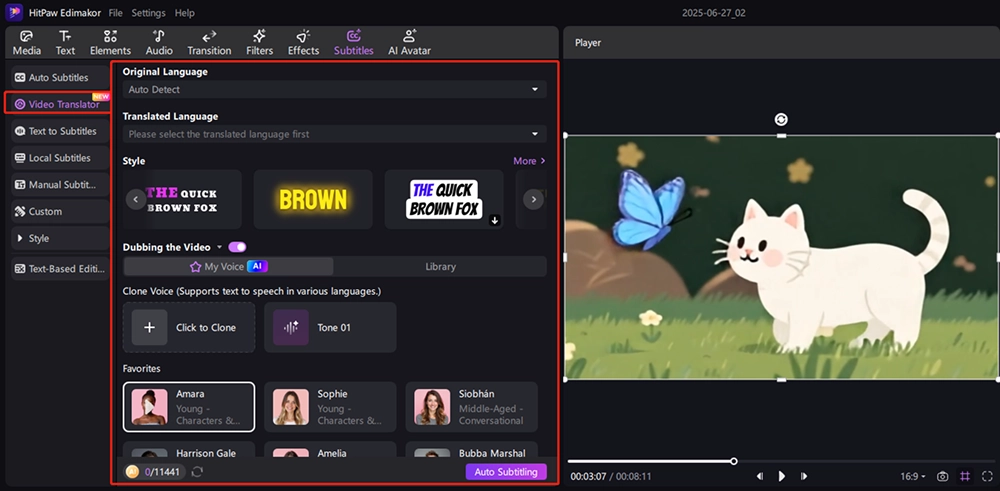Click the HitPaw Edimakor logo icon
This screenshot has height=491, width=1000.
click(14, 12)
